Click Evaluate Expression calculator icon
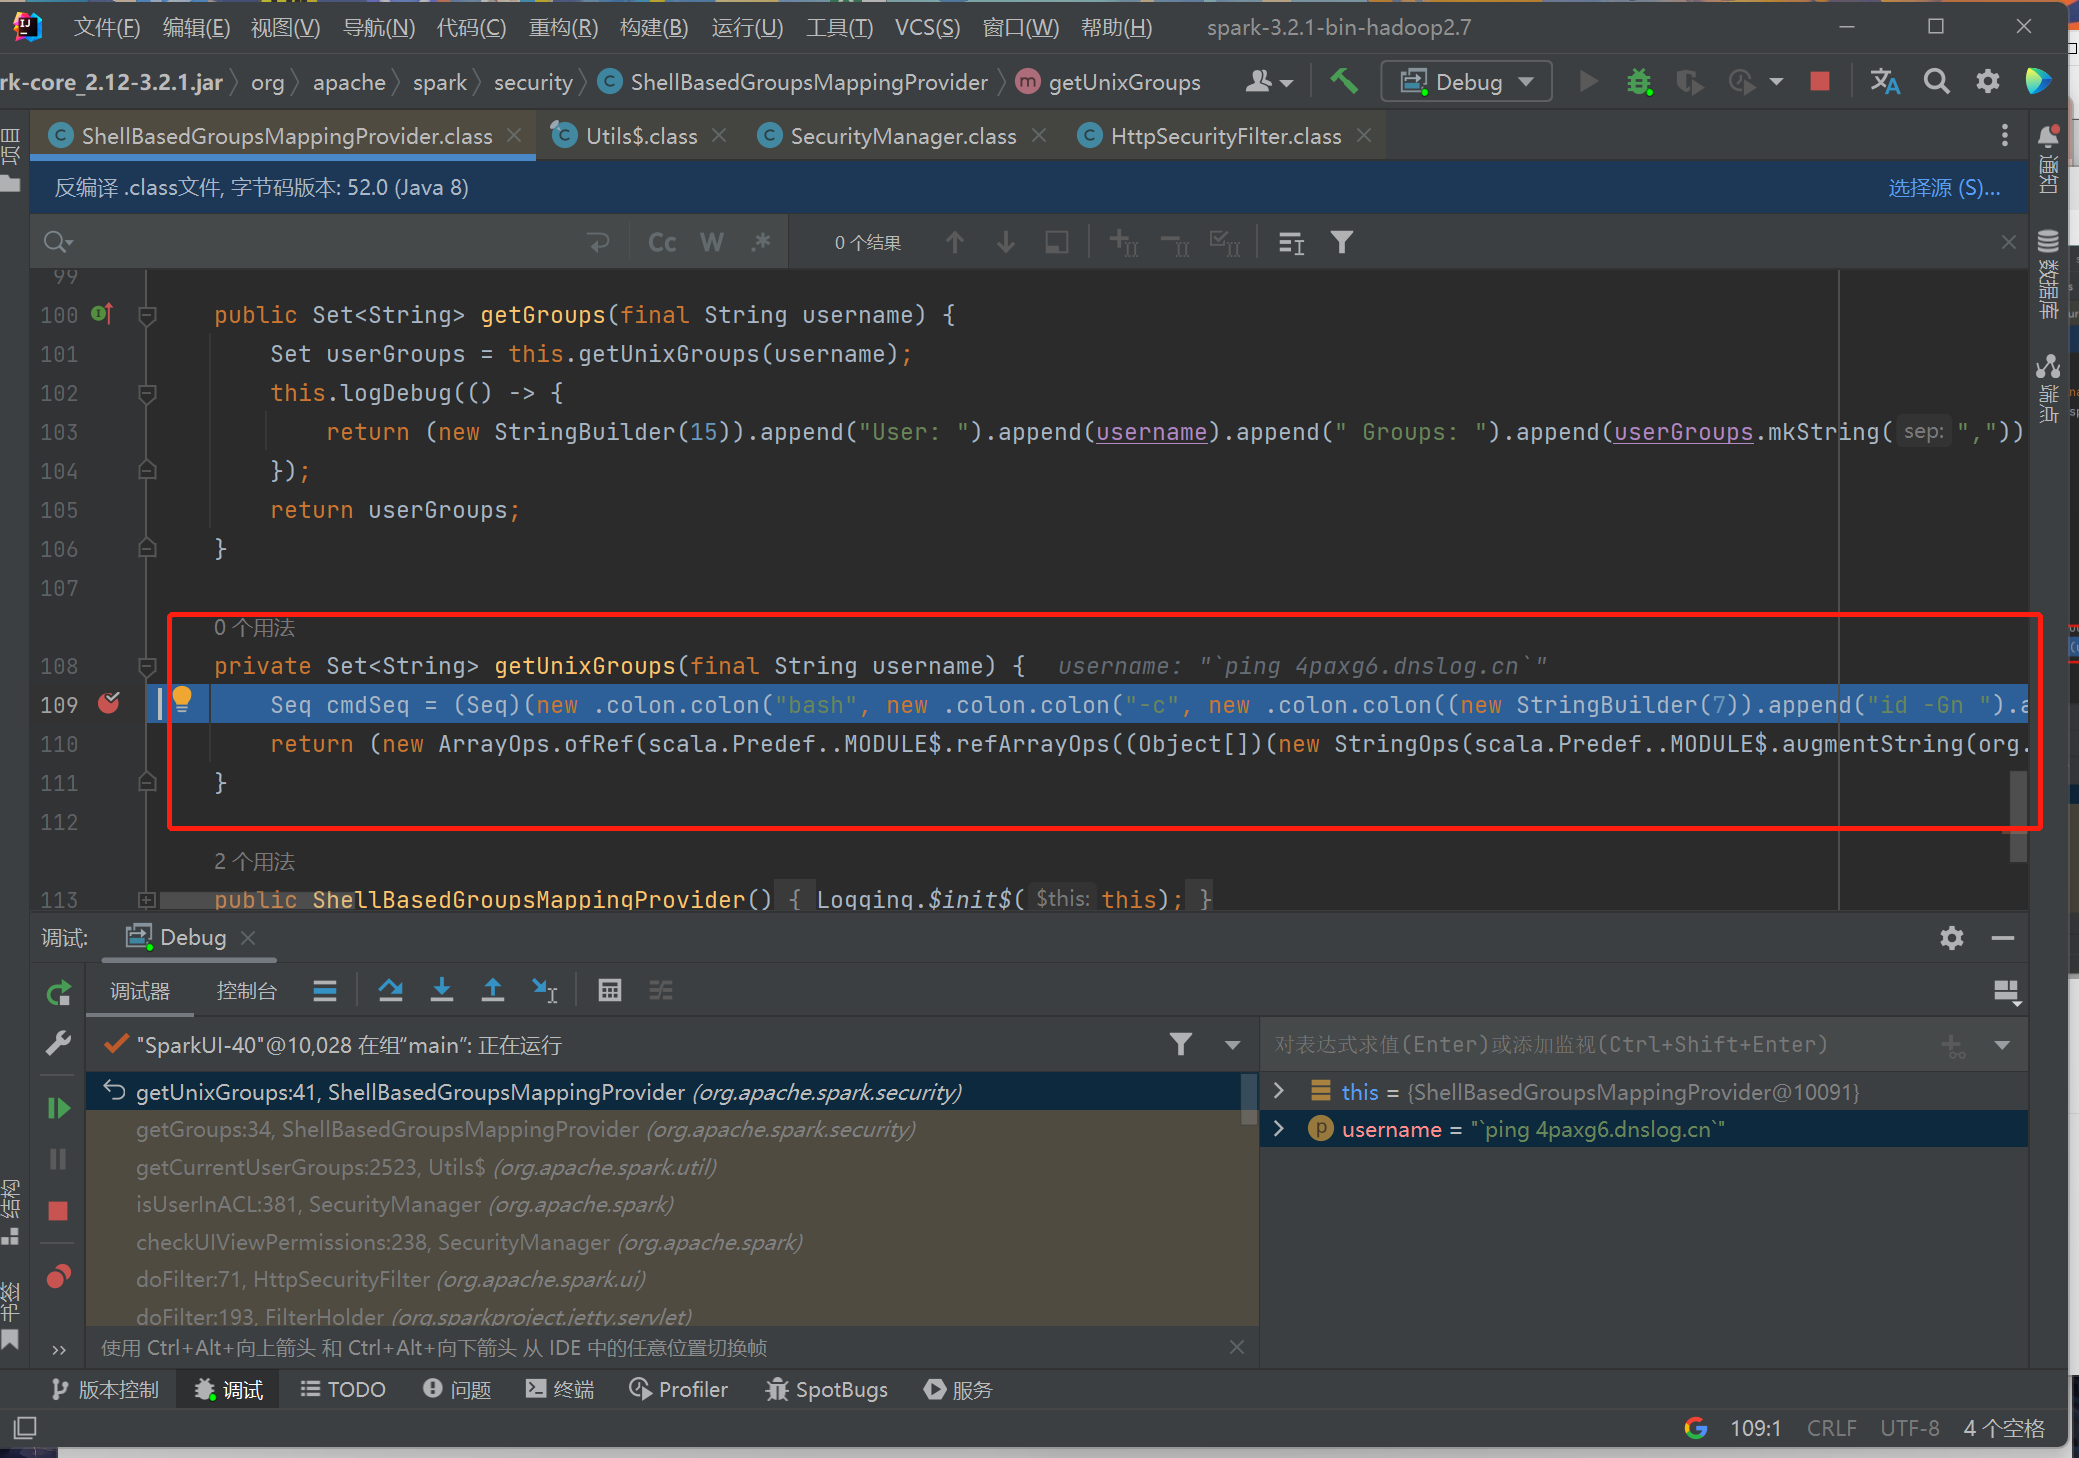2079x1458 pixels. coord(609,990)
